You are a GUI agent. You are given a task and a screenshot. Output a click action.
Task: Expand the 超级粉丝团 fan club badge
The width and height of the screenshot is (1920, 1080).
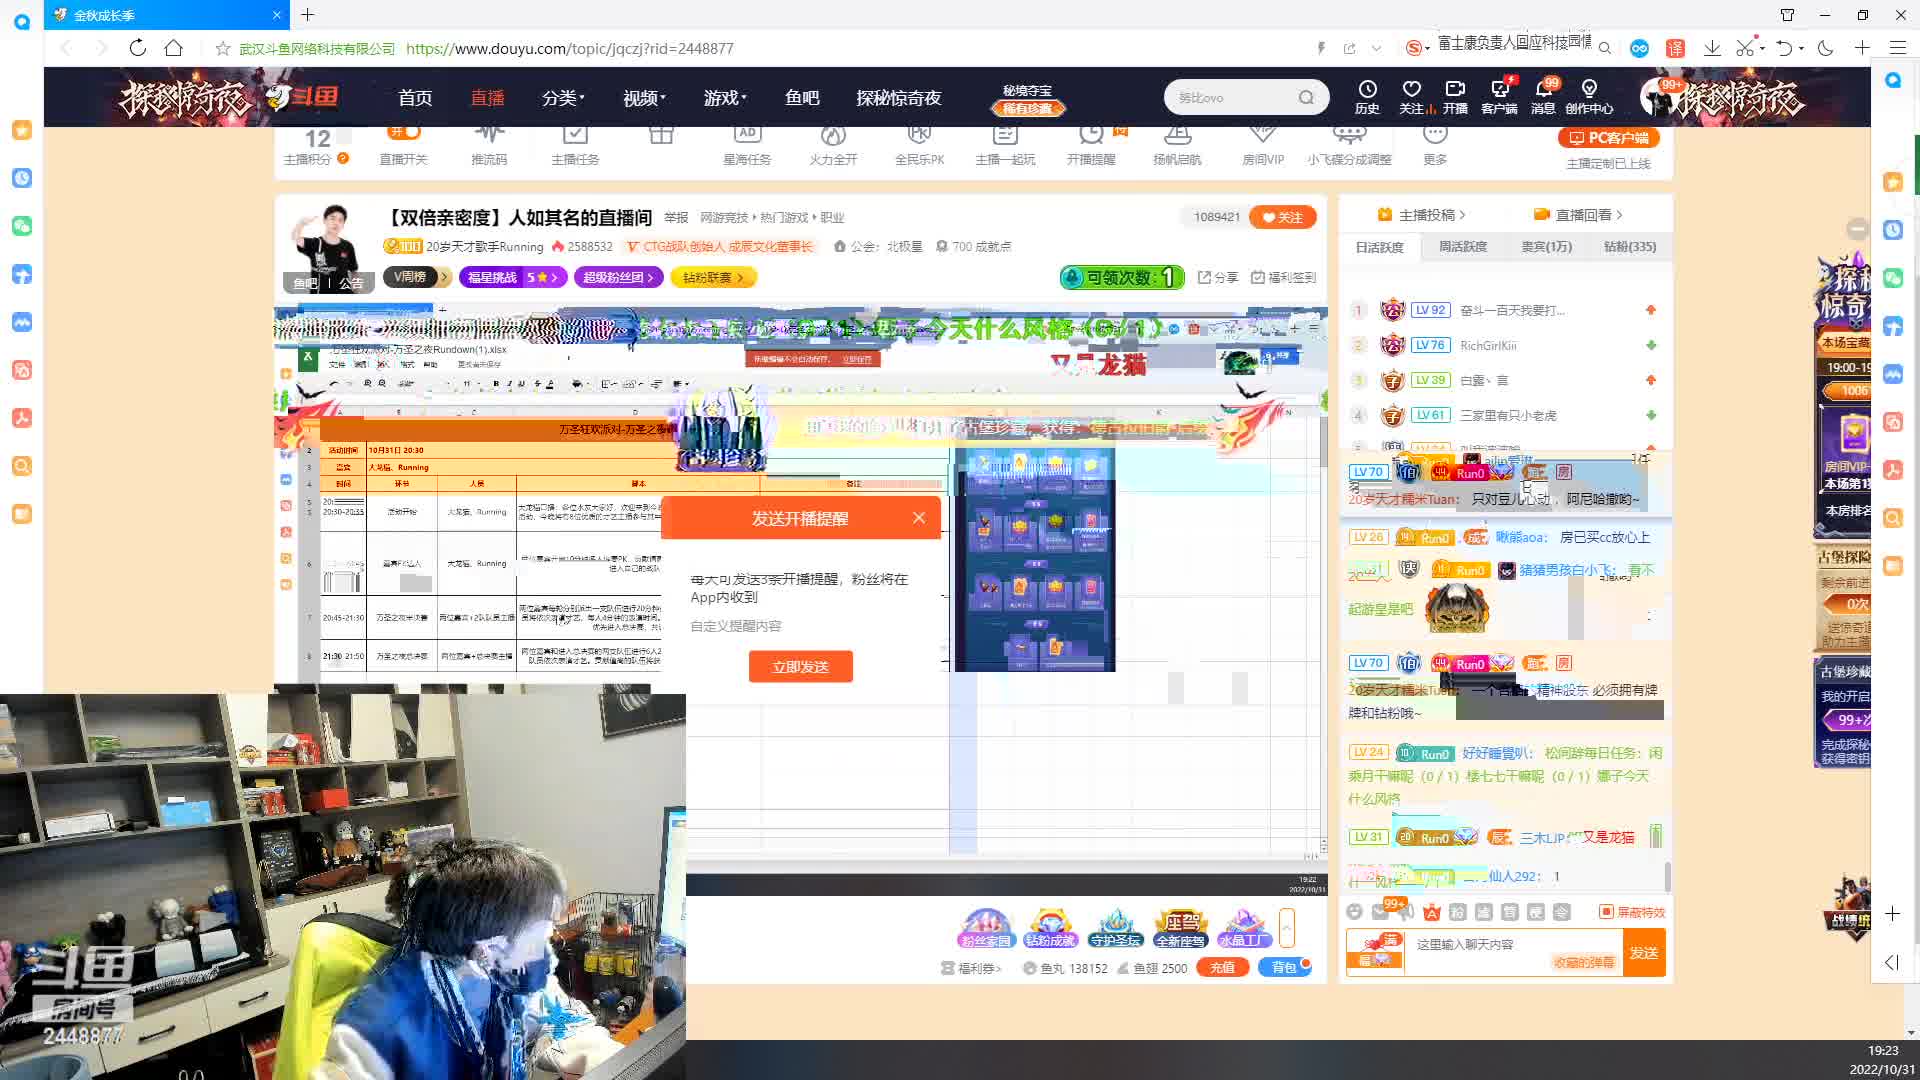[x=618, y=277]
